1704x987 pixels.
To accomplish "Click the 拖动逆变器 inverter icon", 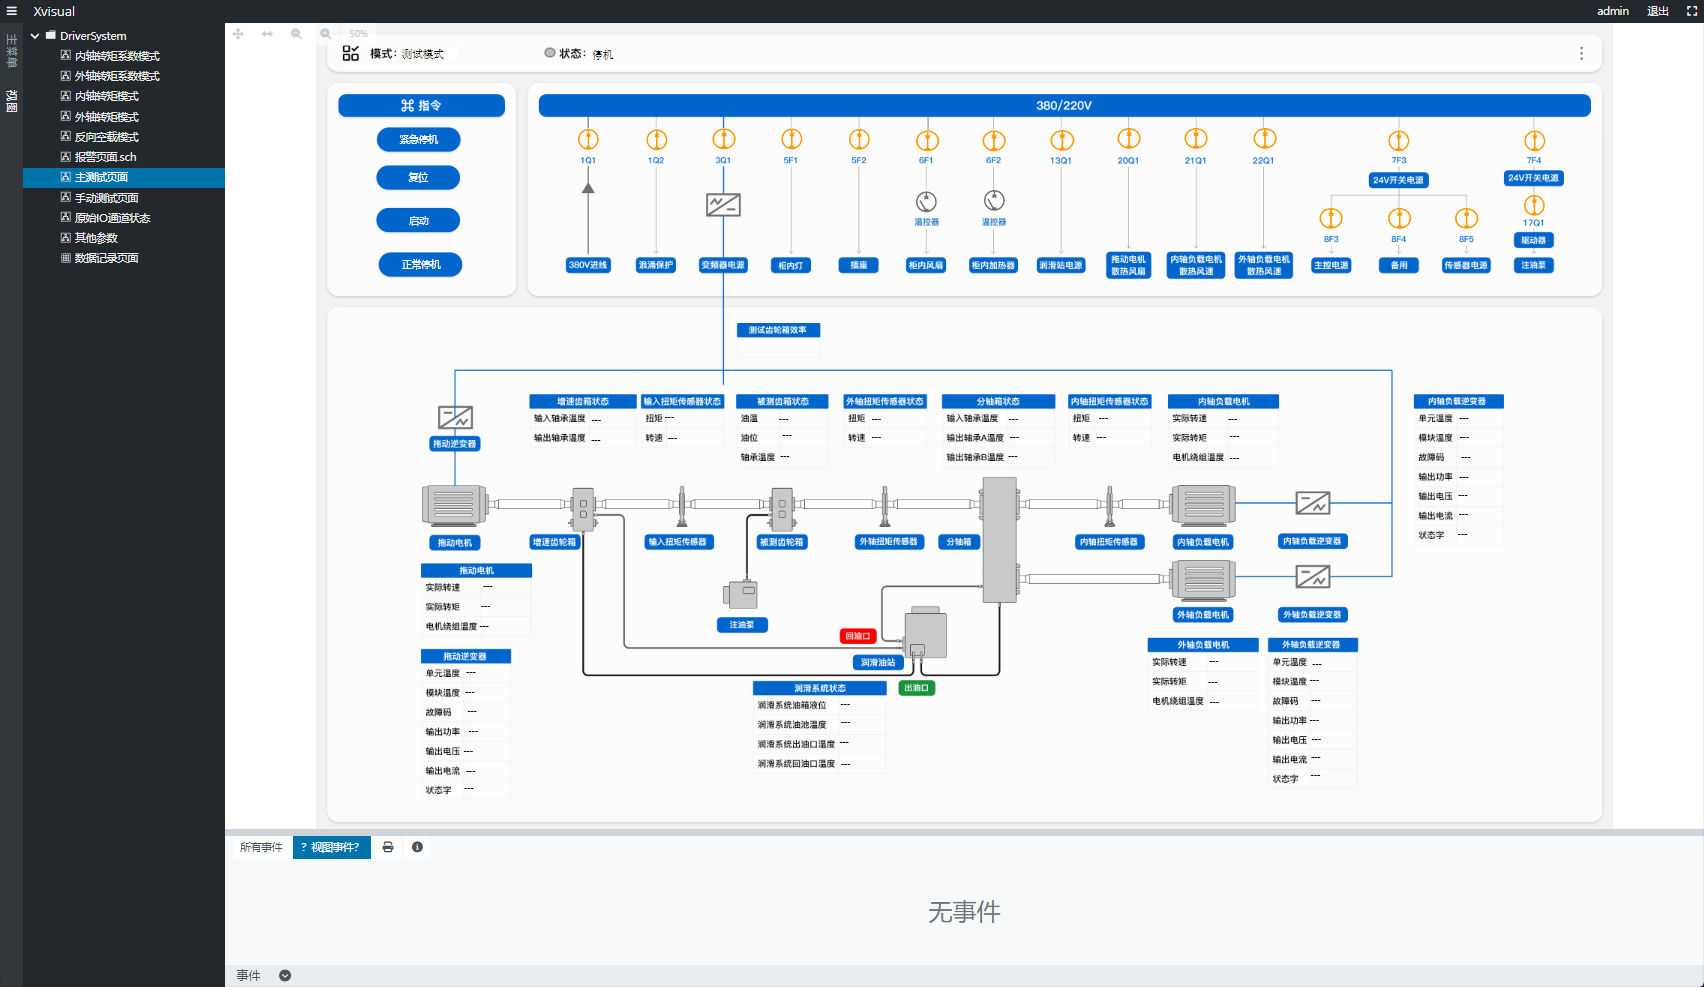I will (x=455, y=417).
